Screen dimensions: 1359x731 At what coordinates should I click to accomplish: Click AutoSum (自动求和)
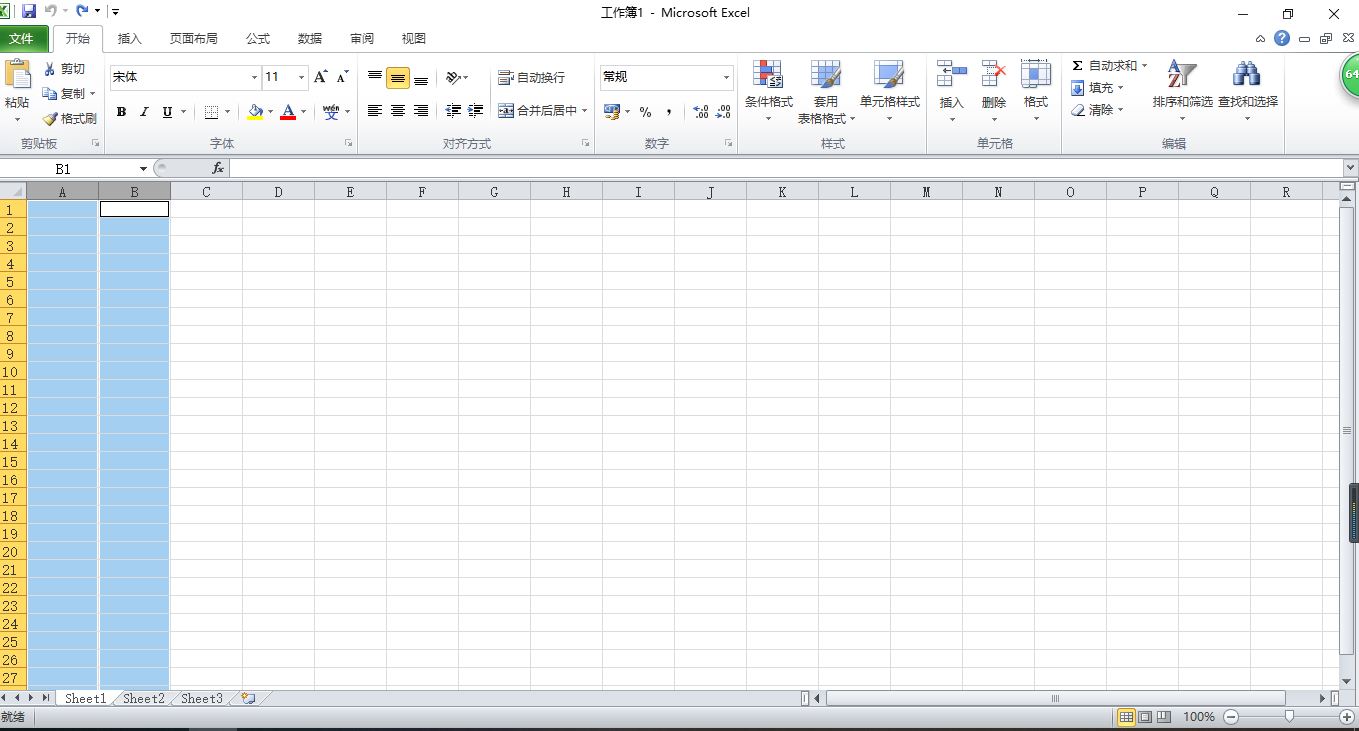click(1104, 66)
